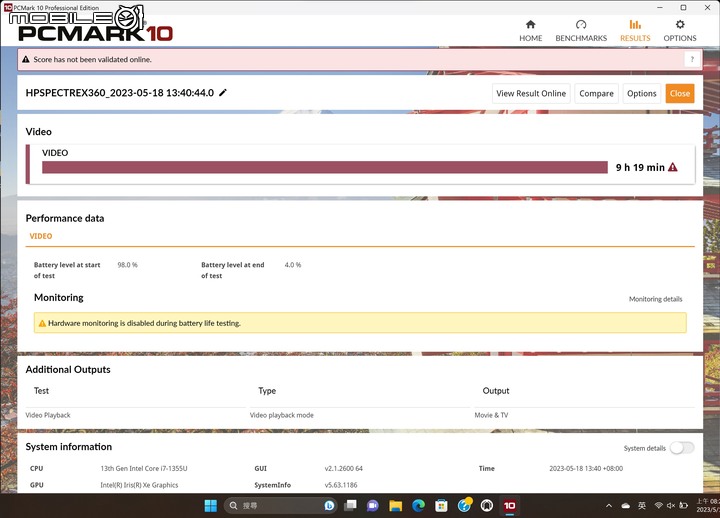Switch input language indicator 英
Viewport: 720px width, 518px height.
(x=642, y=506)
